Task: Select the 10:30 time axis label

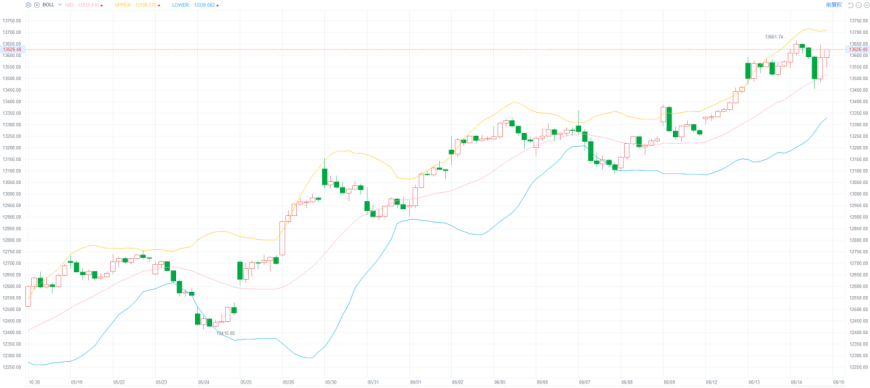Action: (x=33, y=382)
